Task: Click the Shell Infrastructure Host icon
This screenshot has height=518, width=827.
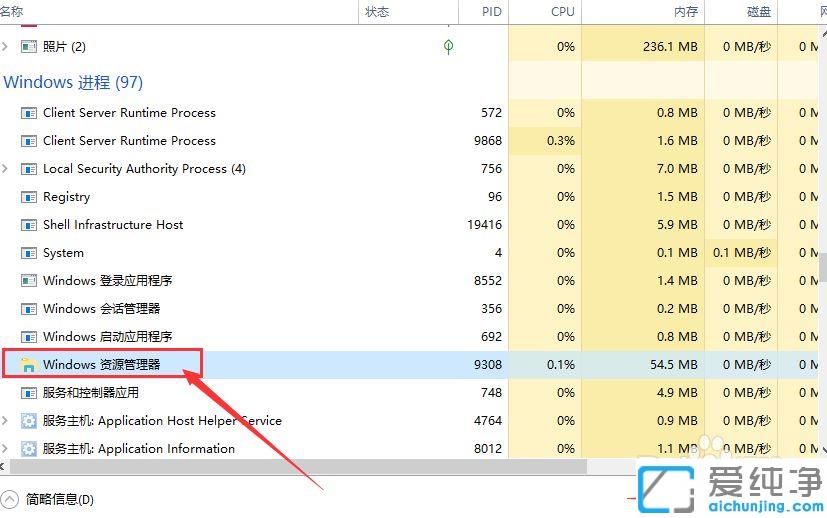Action: pos(29,225)
